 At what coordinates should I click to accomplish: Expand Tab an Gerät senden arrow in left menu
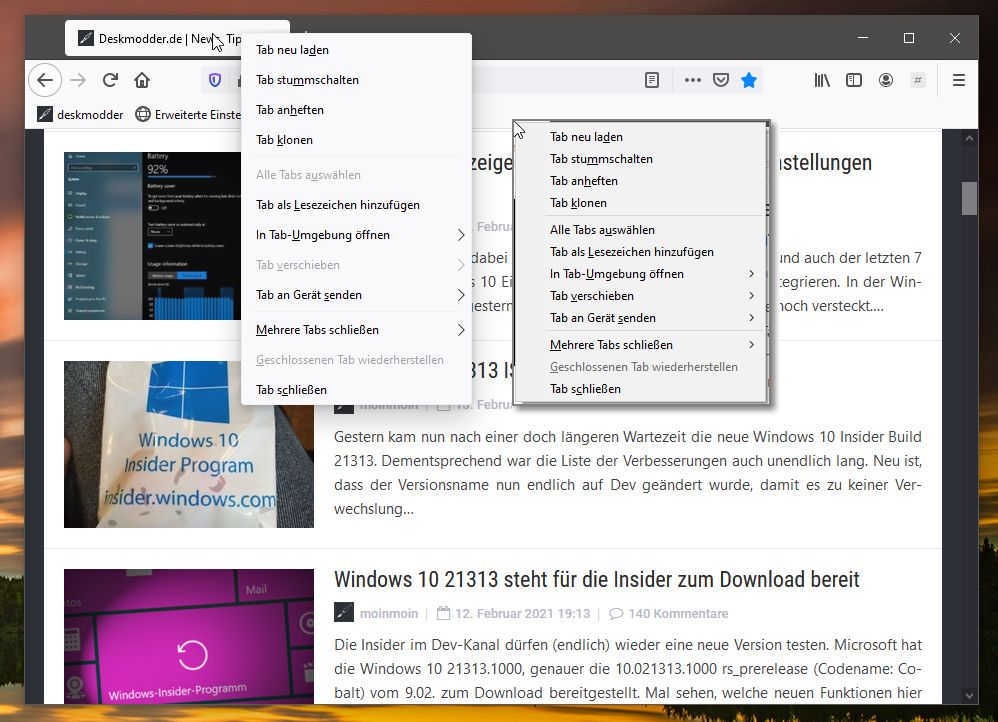(x=461, y=295)
